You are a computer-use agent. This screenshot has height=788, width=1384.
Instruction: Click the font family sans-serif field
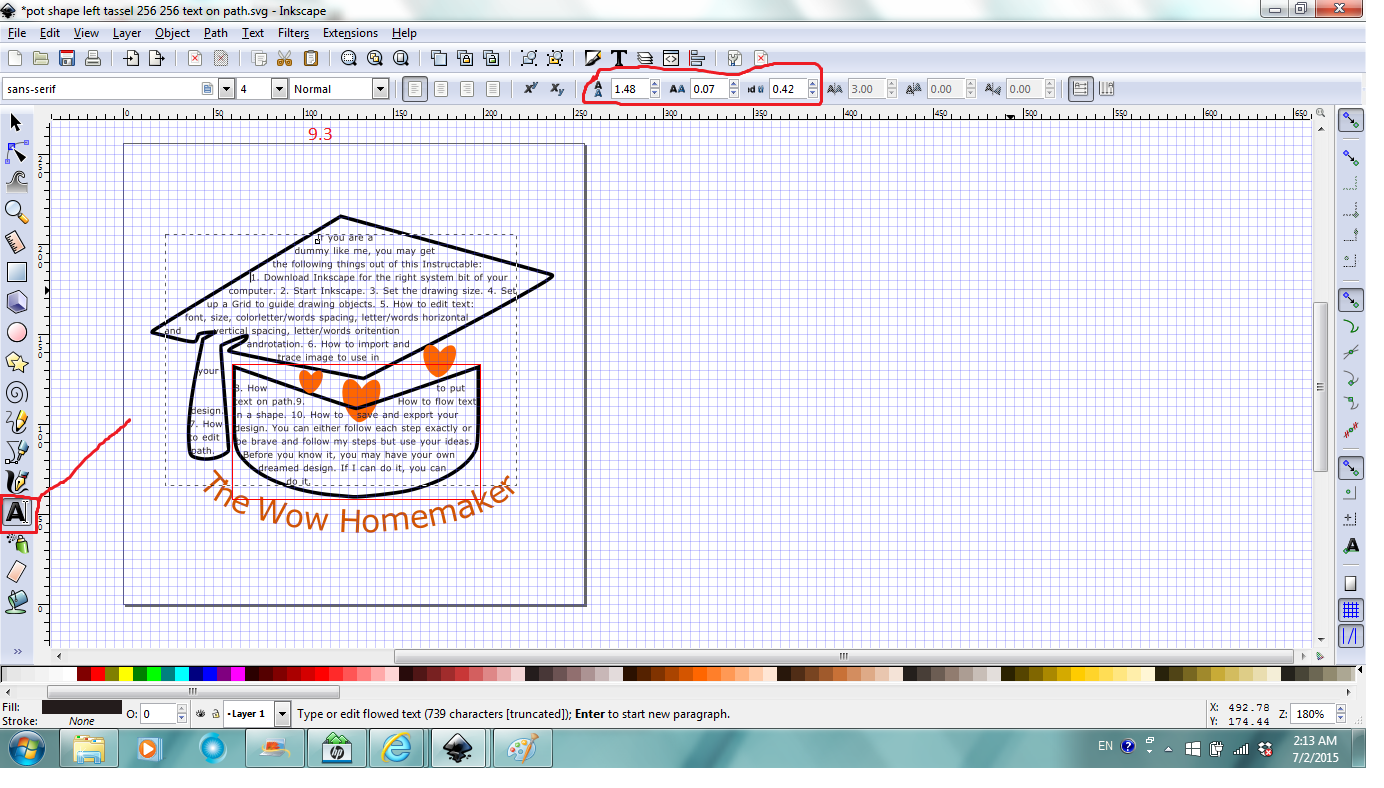109,89
